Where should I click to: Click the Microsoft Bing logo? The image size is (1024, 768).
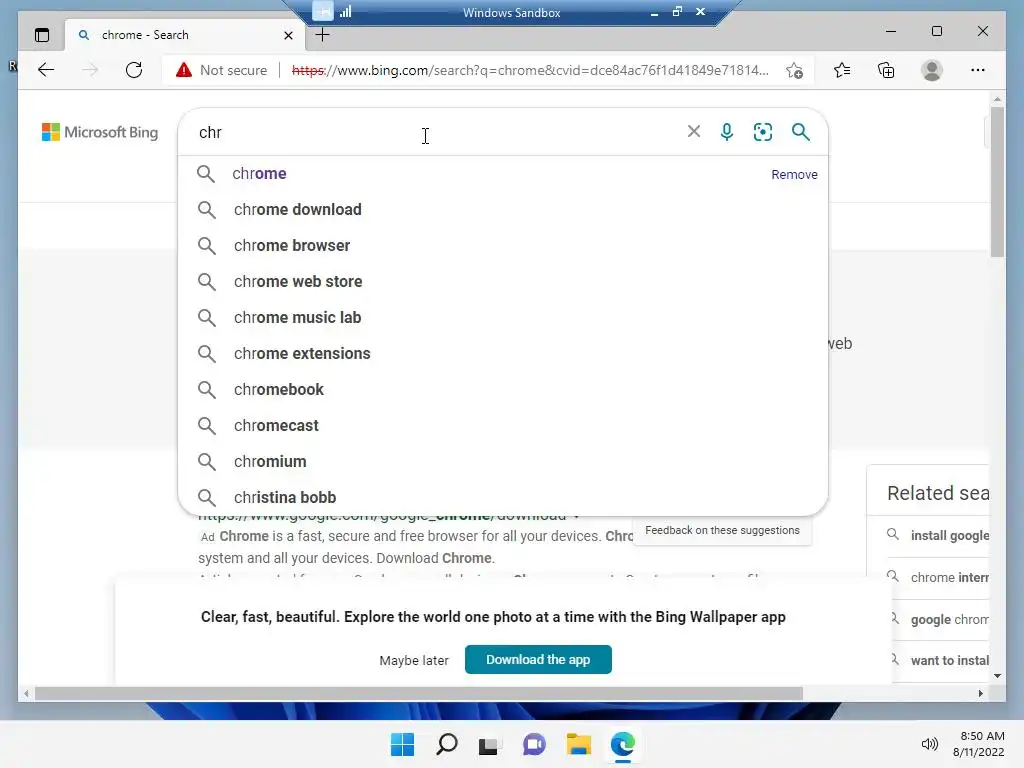click(x=100, y=132)
